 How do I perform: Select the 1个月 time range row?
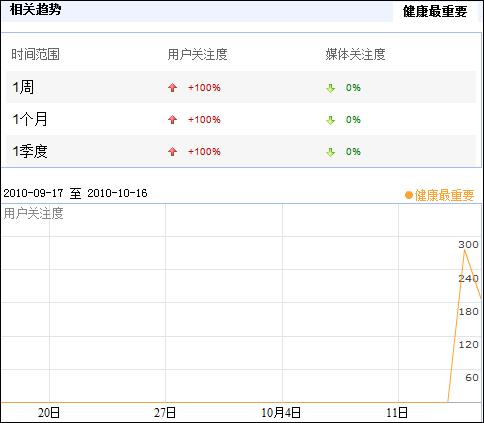[241, 119]
